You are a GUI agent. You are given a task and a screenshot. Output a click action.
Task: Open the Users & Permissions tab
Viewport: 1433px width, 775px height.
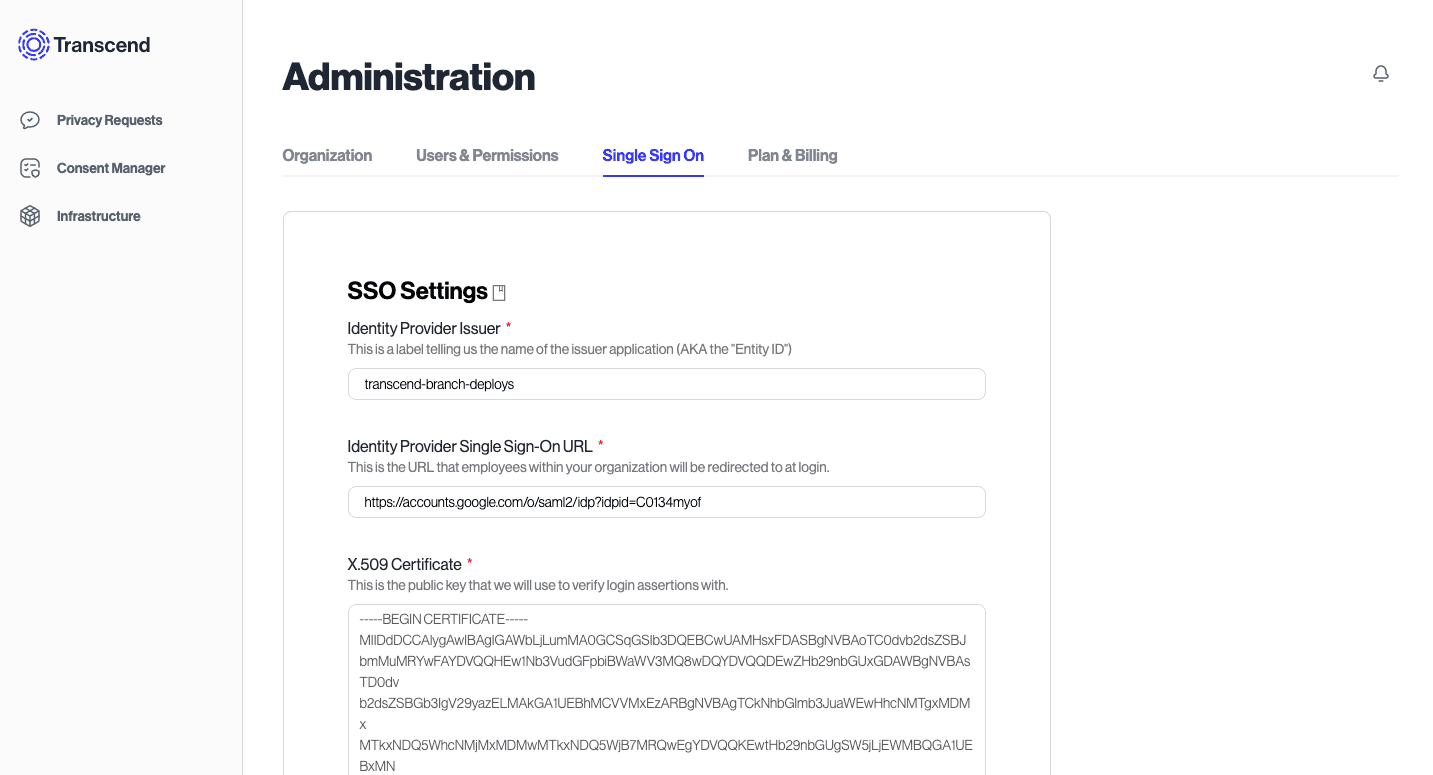tap(487, 155)
